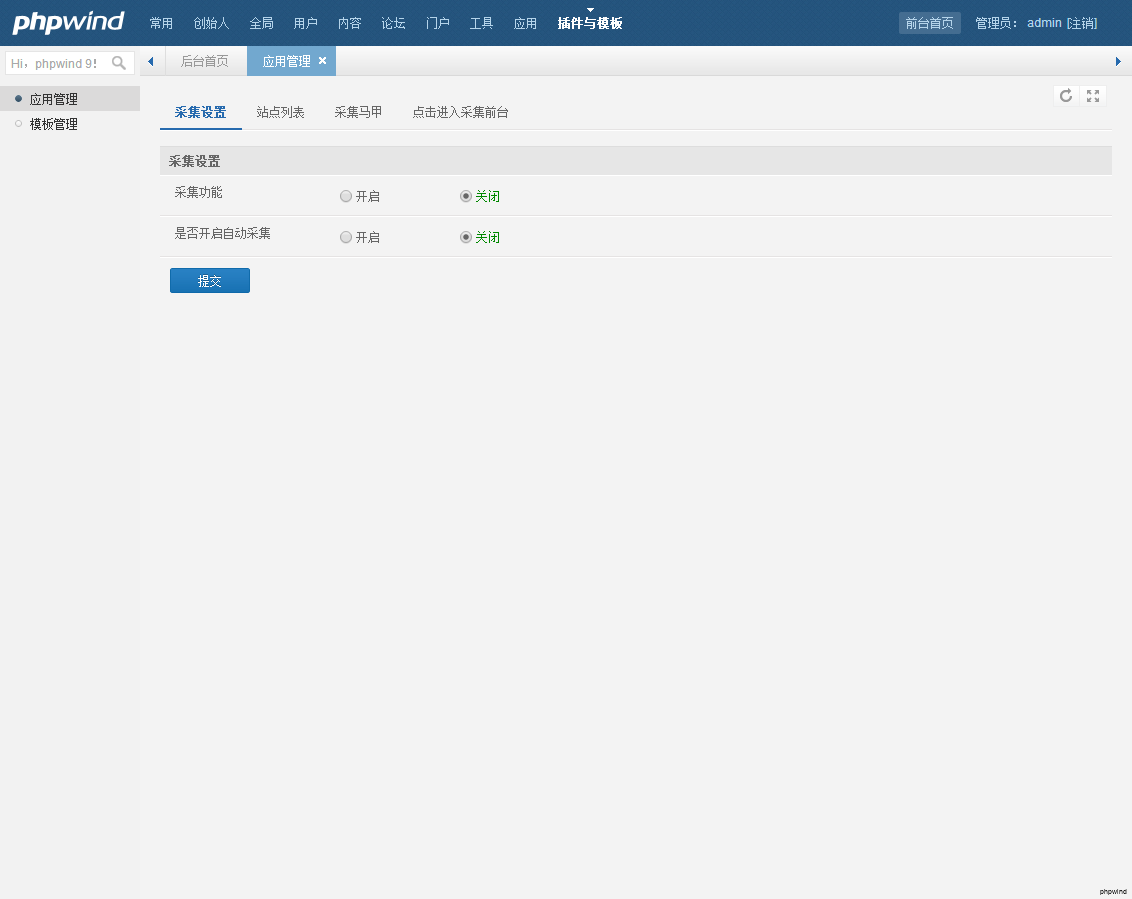Click the refresh page icon

tap(1066, 96)
